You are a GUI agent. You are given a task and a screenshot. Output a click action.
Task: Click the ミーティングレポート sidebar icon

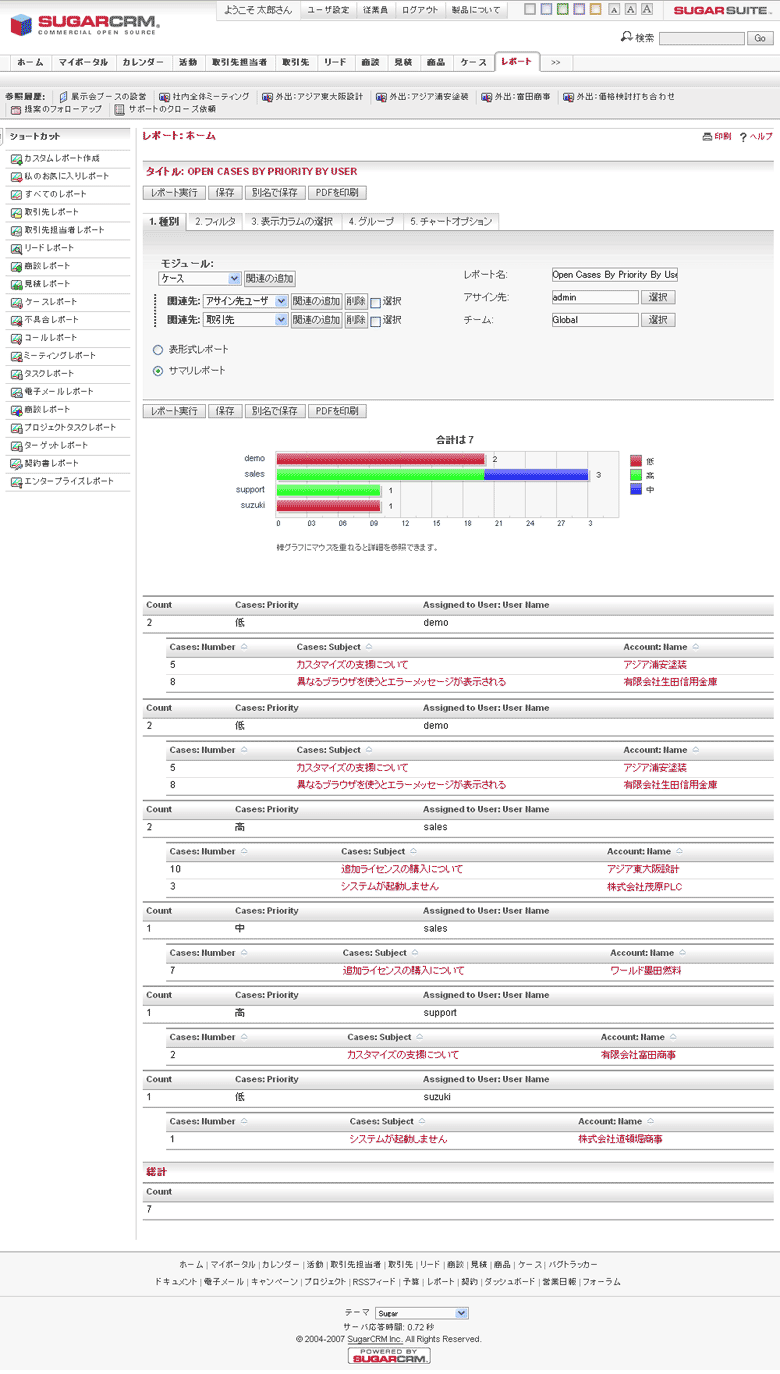(17, 356)
